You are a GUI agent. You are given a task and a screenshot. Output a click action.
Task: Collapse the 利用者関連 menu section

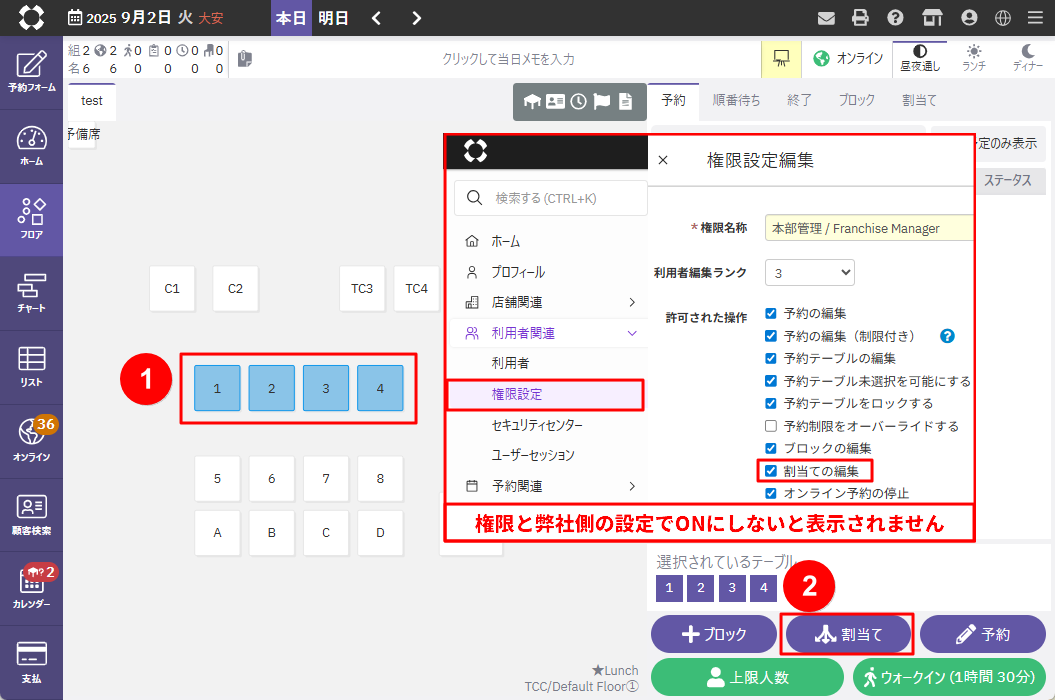tap(550, 333)
